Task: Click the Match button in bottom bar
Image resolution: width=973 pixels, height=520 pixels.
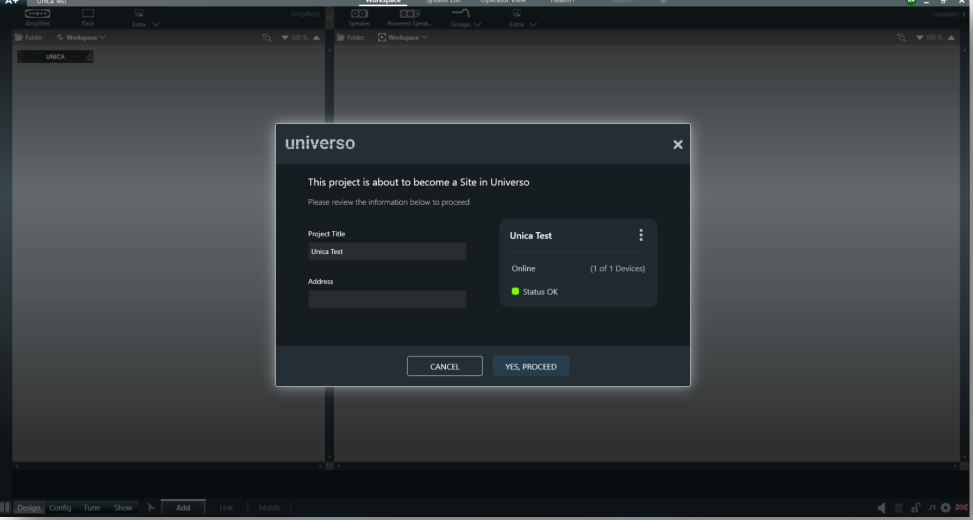Action: [269, 508]
